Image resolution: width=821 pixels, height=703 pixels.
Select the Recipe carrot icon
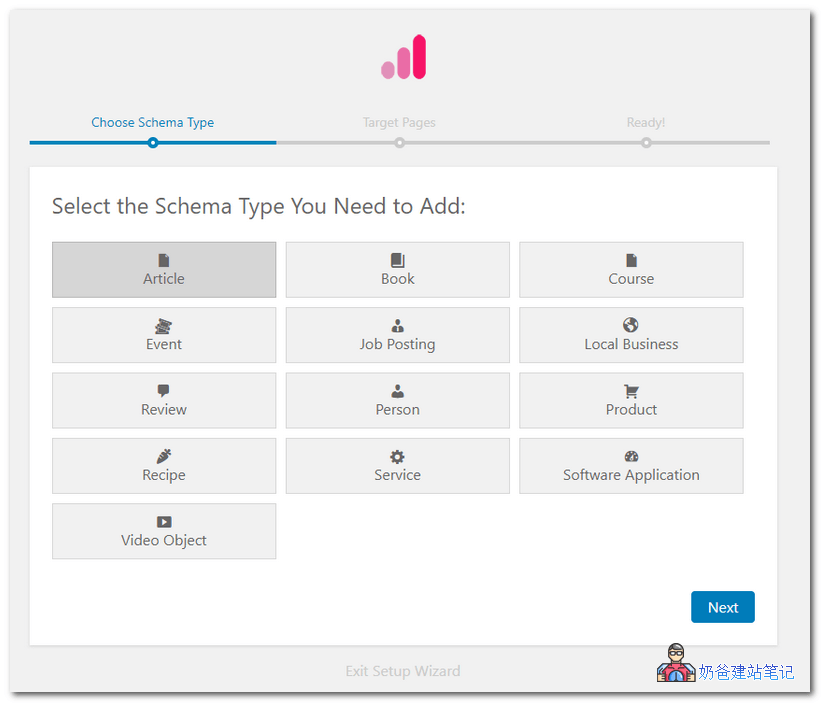pos(164,456)
